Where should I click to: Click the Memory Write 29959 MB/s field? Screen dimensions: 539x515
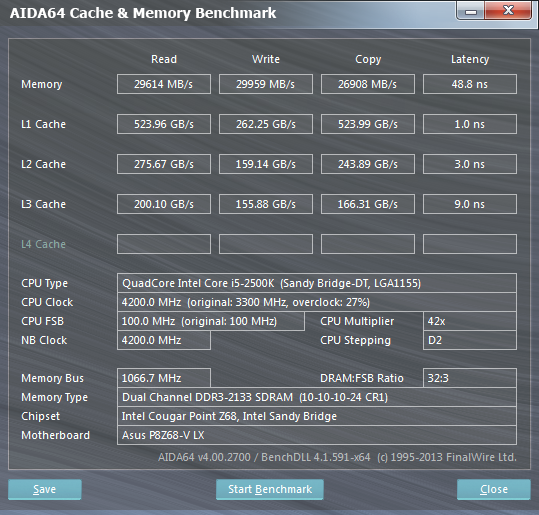click(x=266, y=84)
